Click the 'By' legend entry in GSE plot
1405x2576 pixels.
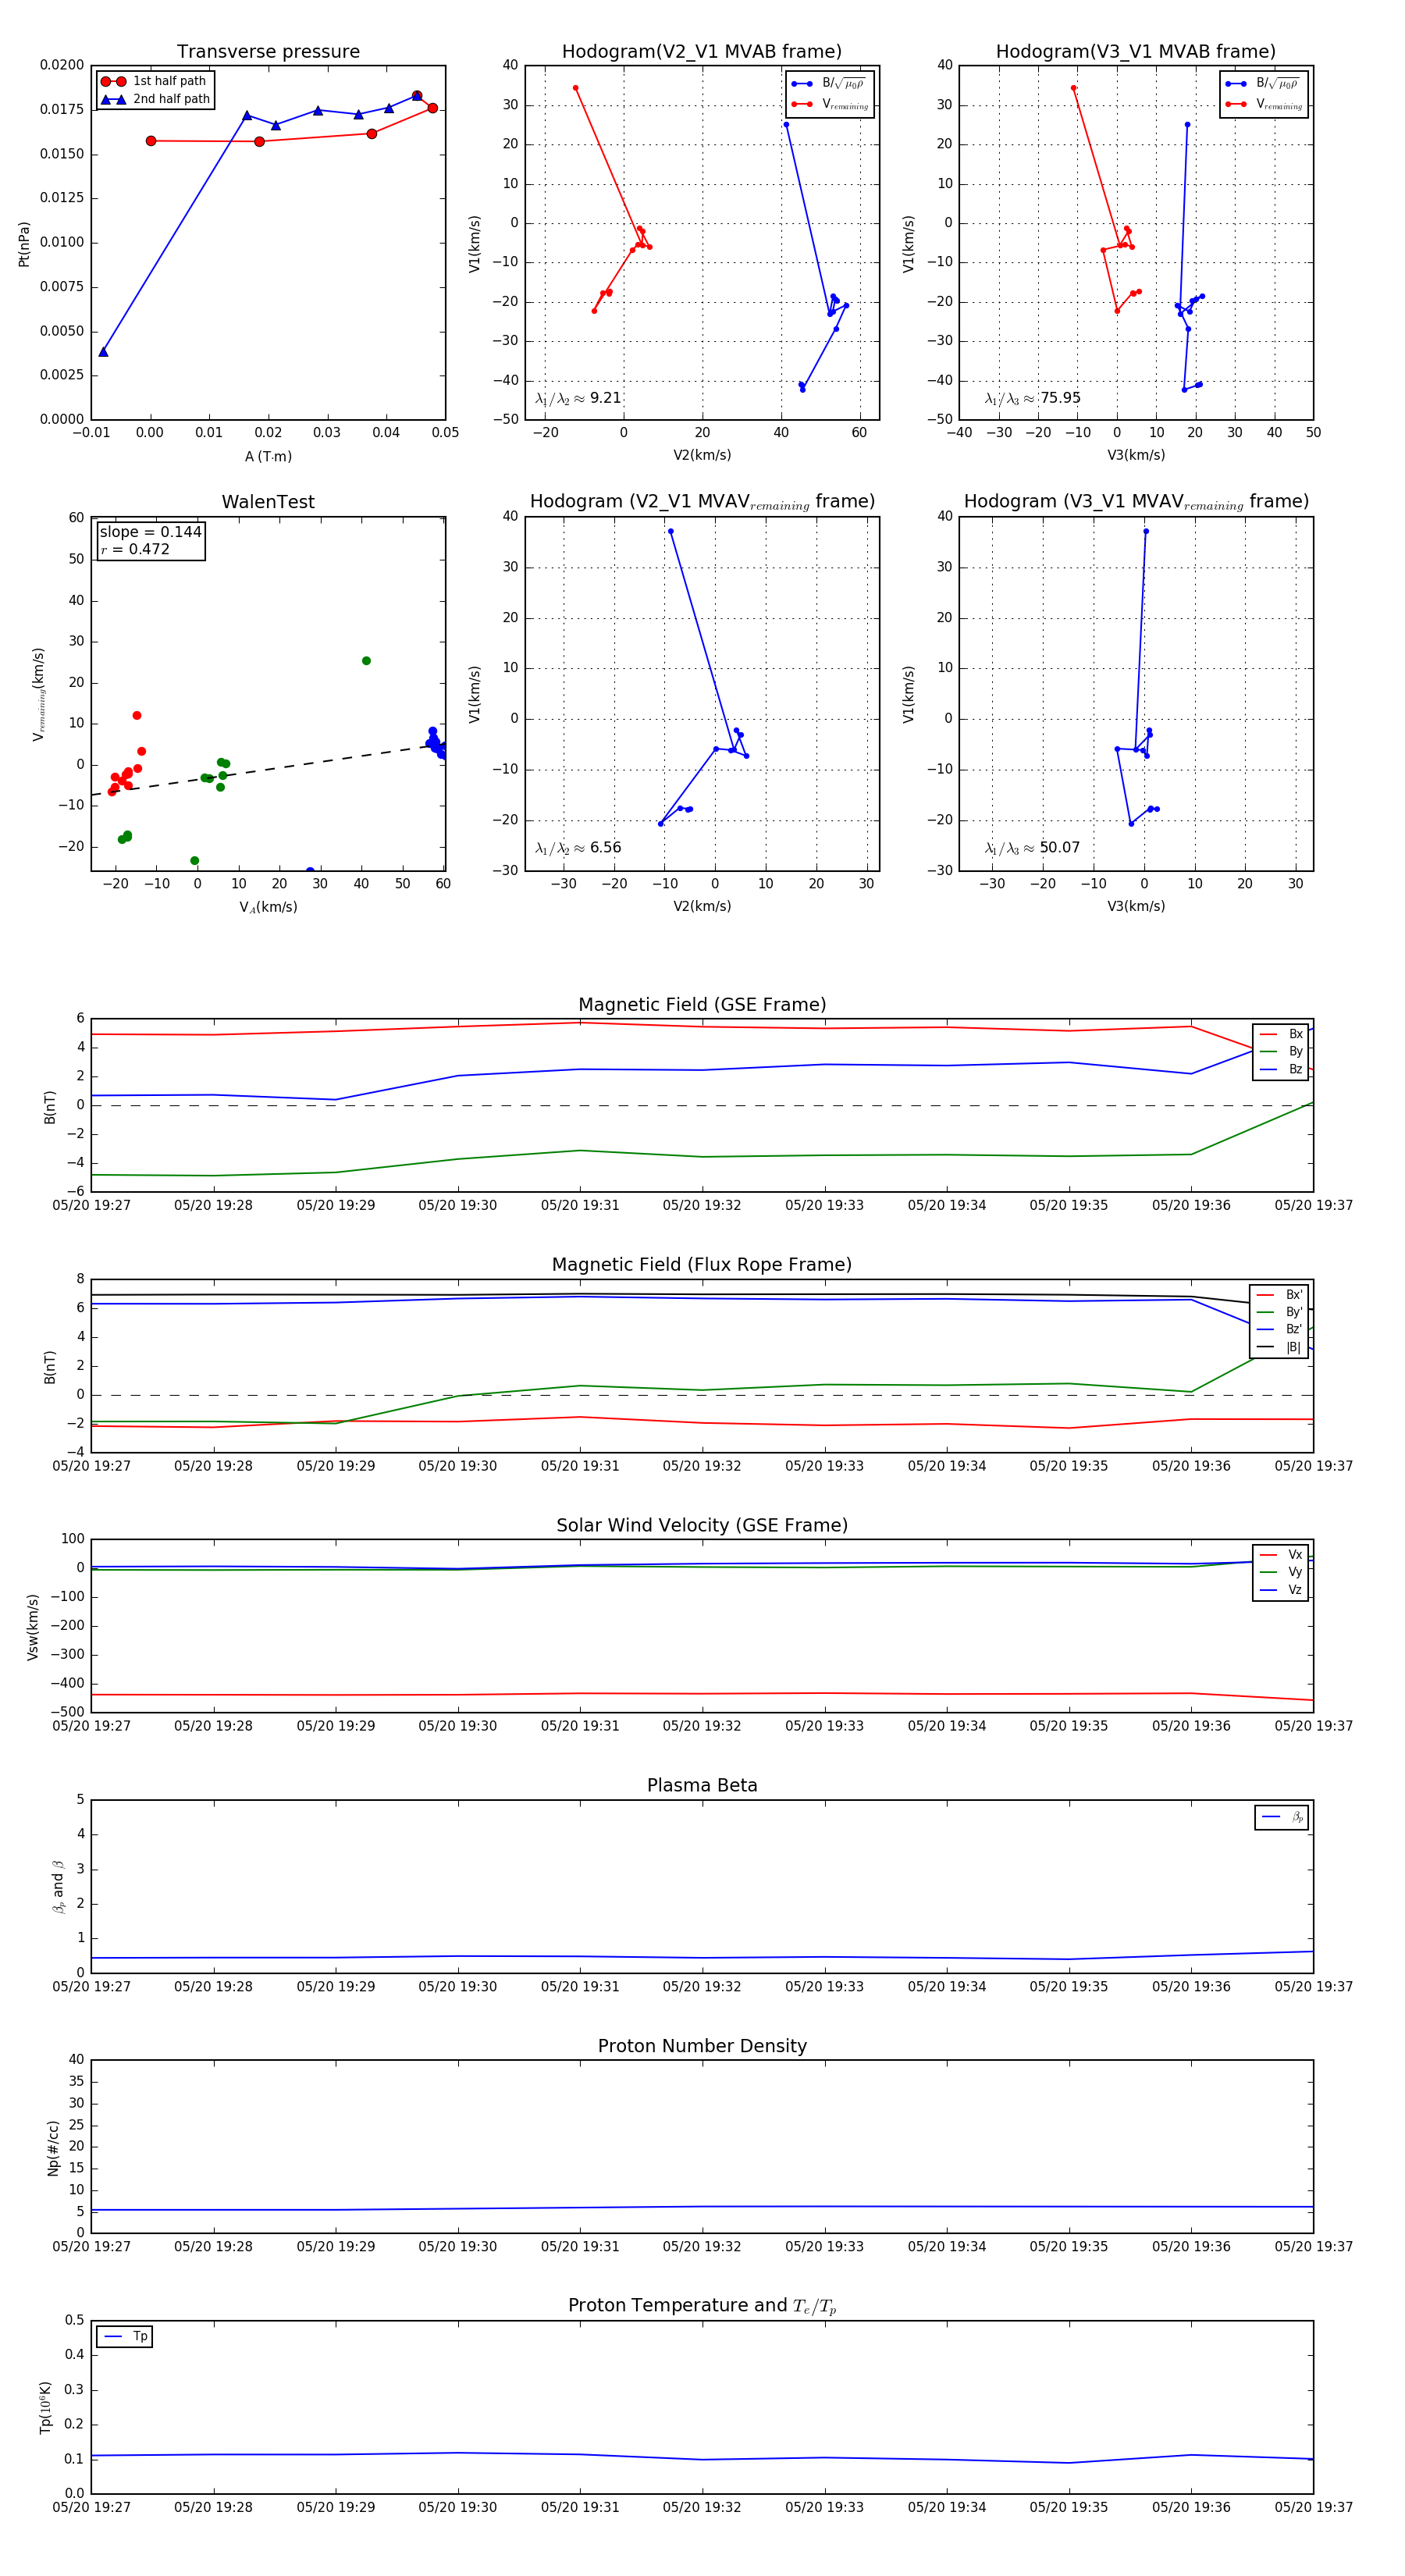coord(1281,1051)
